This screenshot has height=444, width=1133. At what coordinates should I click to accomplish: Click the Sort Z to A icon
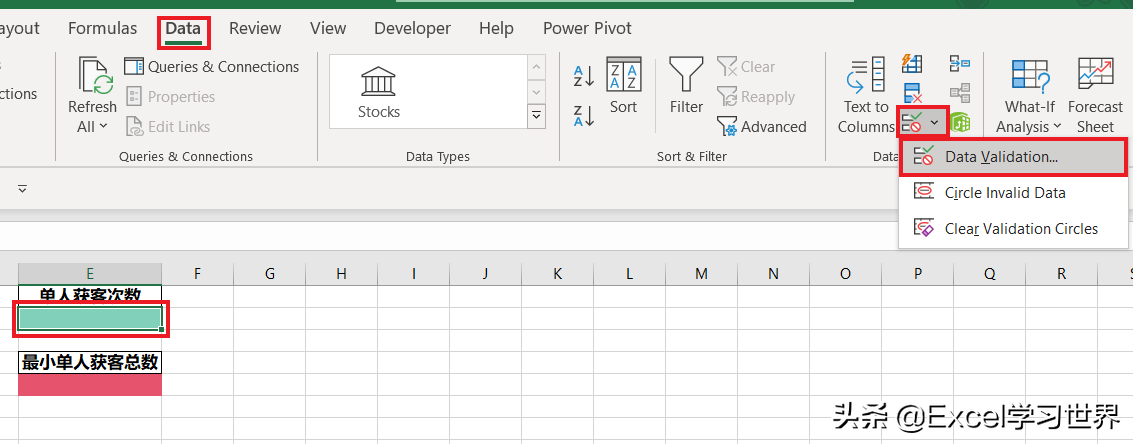584,115
